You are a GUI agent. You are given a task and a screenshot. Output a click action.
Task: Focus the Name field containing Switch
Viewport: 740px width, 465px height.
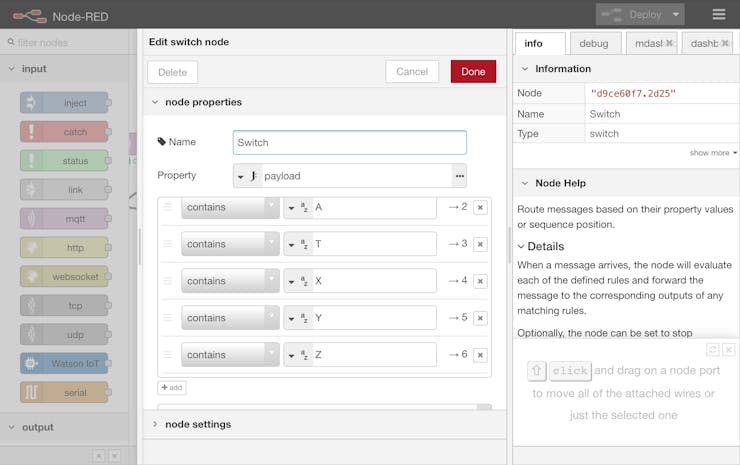coord(350,143)
